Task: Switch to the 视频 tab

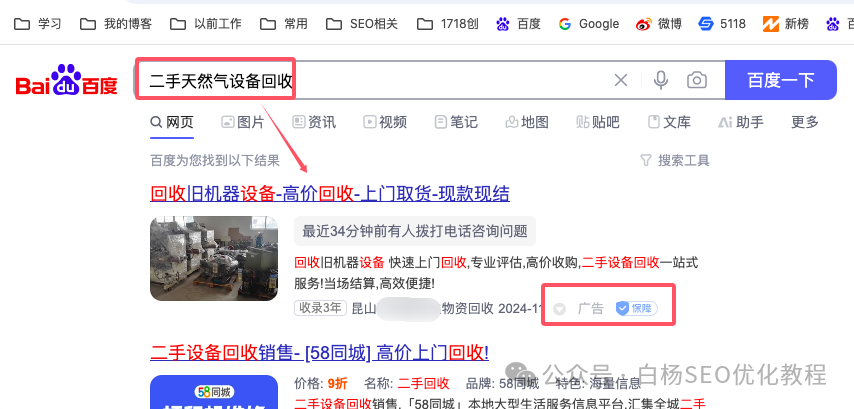Action: 385,122
